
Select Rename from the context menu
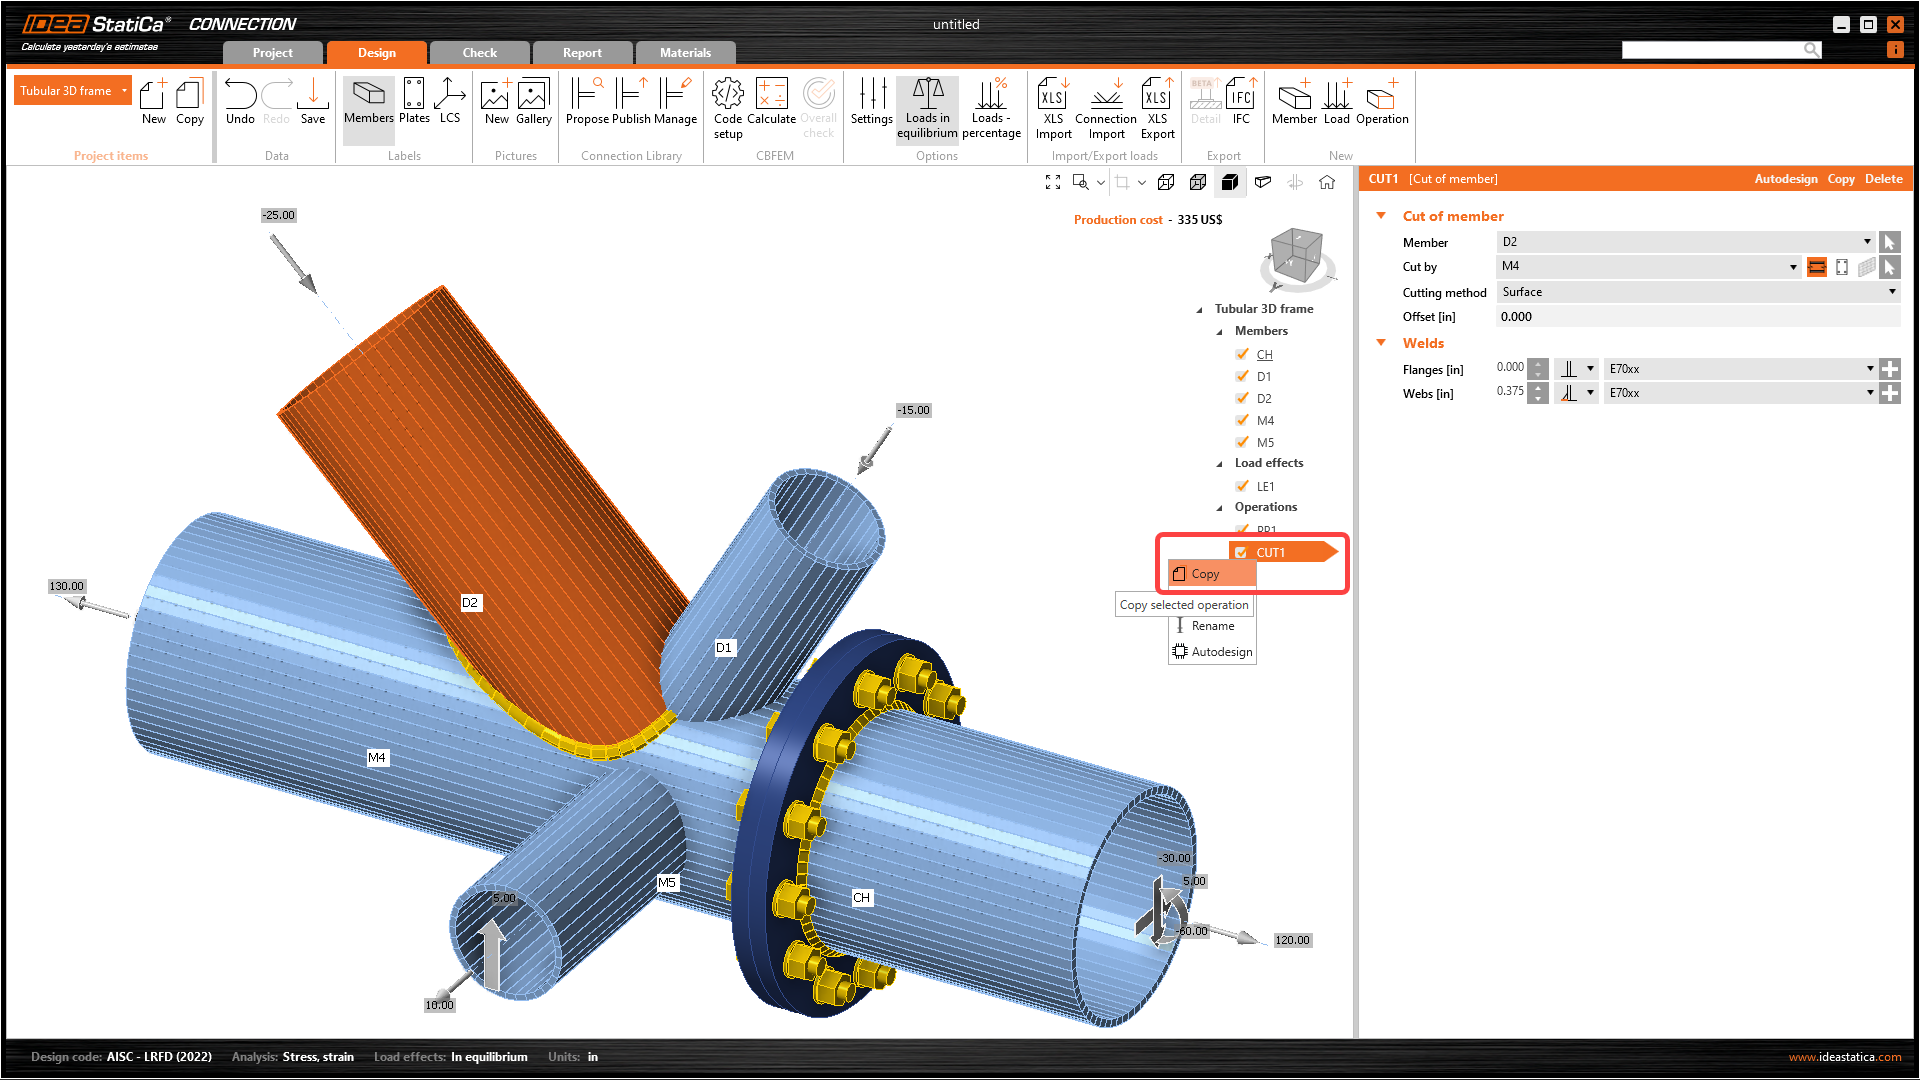pyautogui.click(x=1212, y=626)
